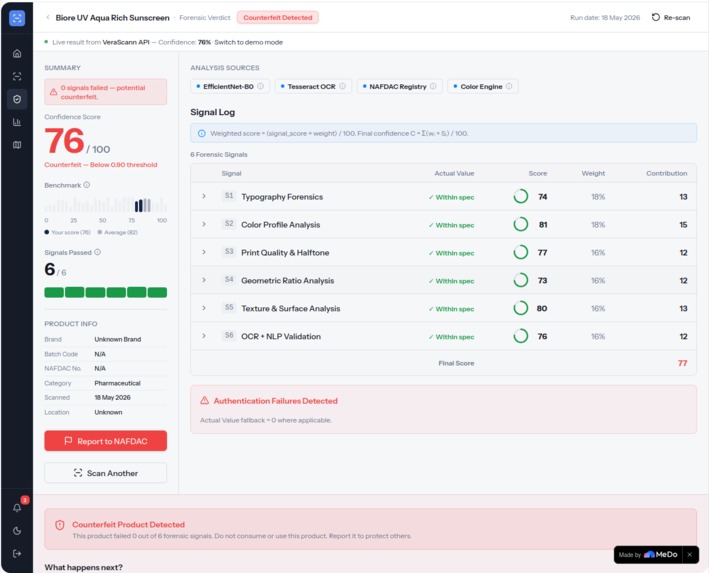Click score ring for Color Profile Analysis

tap(520, 224)
